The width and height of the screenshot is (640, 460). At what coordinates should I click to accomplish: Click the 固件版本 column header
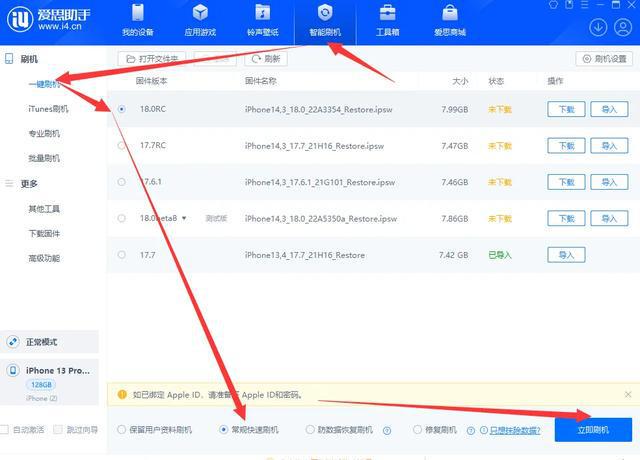(x=151, y=81)
